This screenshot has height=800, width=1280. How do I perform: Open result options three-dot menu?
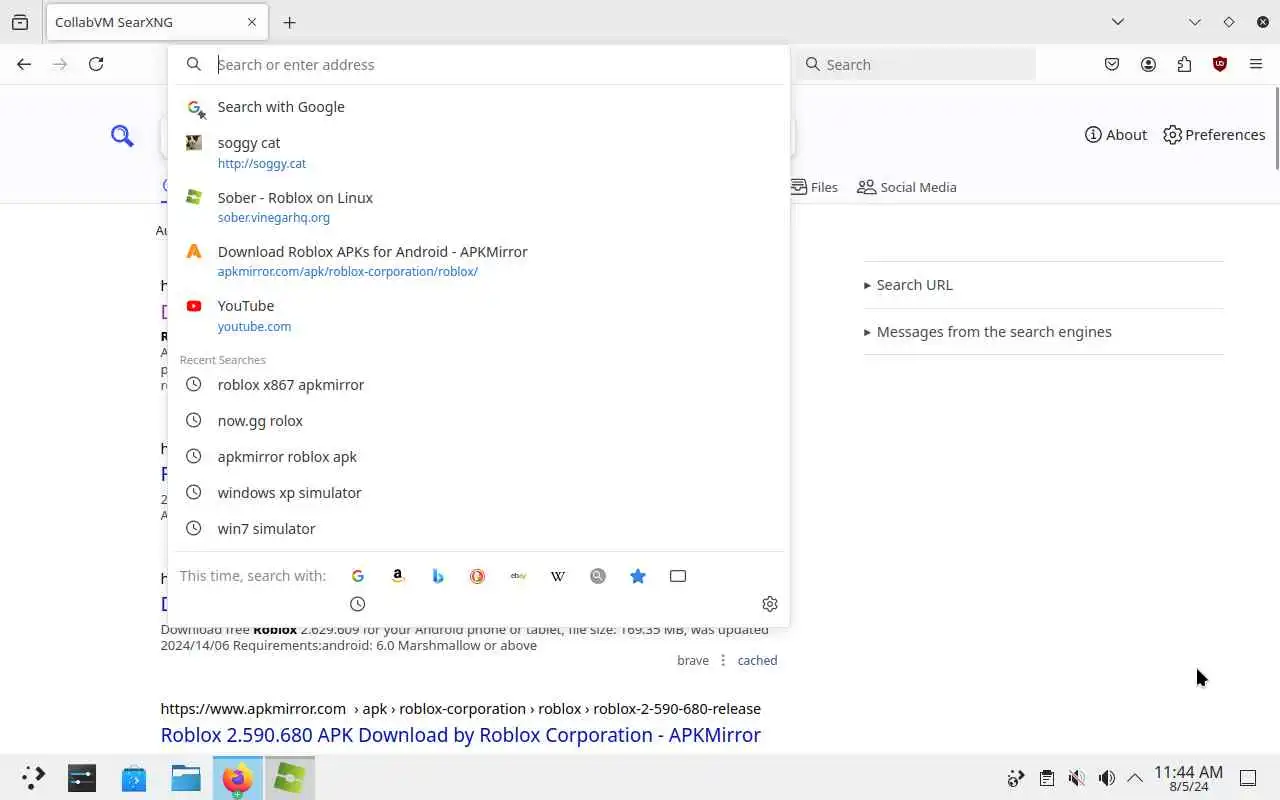click(723, 660)
